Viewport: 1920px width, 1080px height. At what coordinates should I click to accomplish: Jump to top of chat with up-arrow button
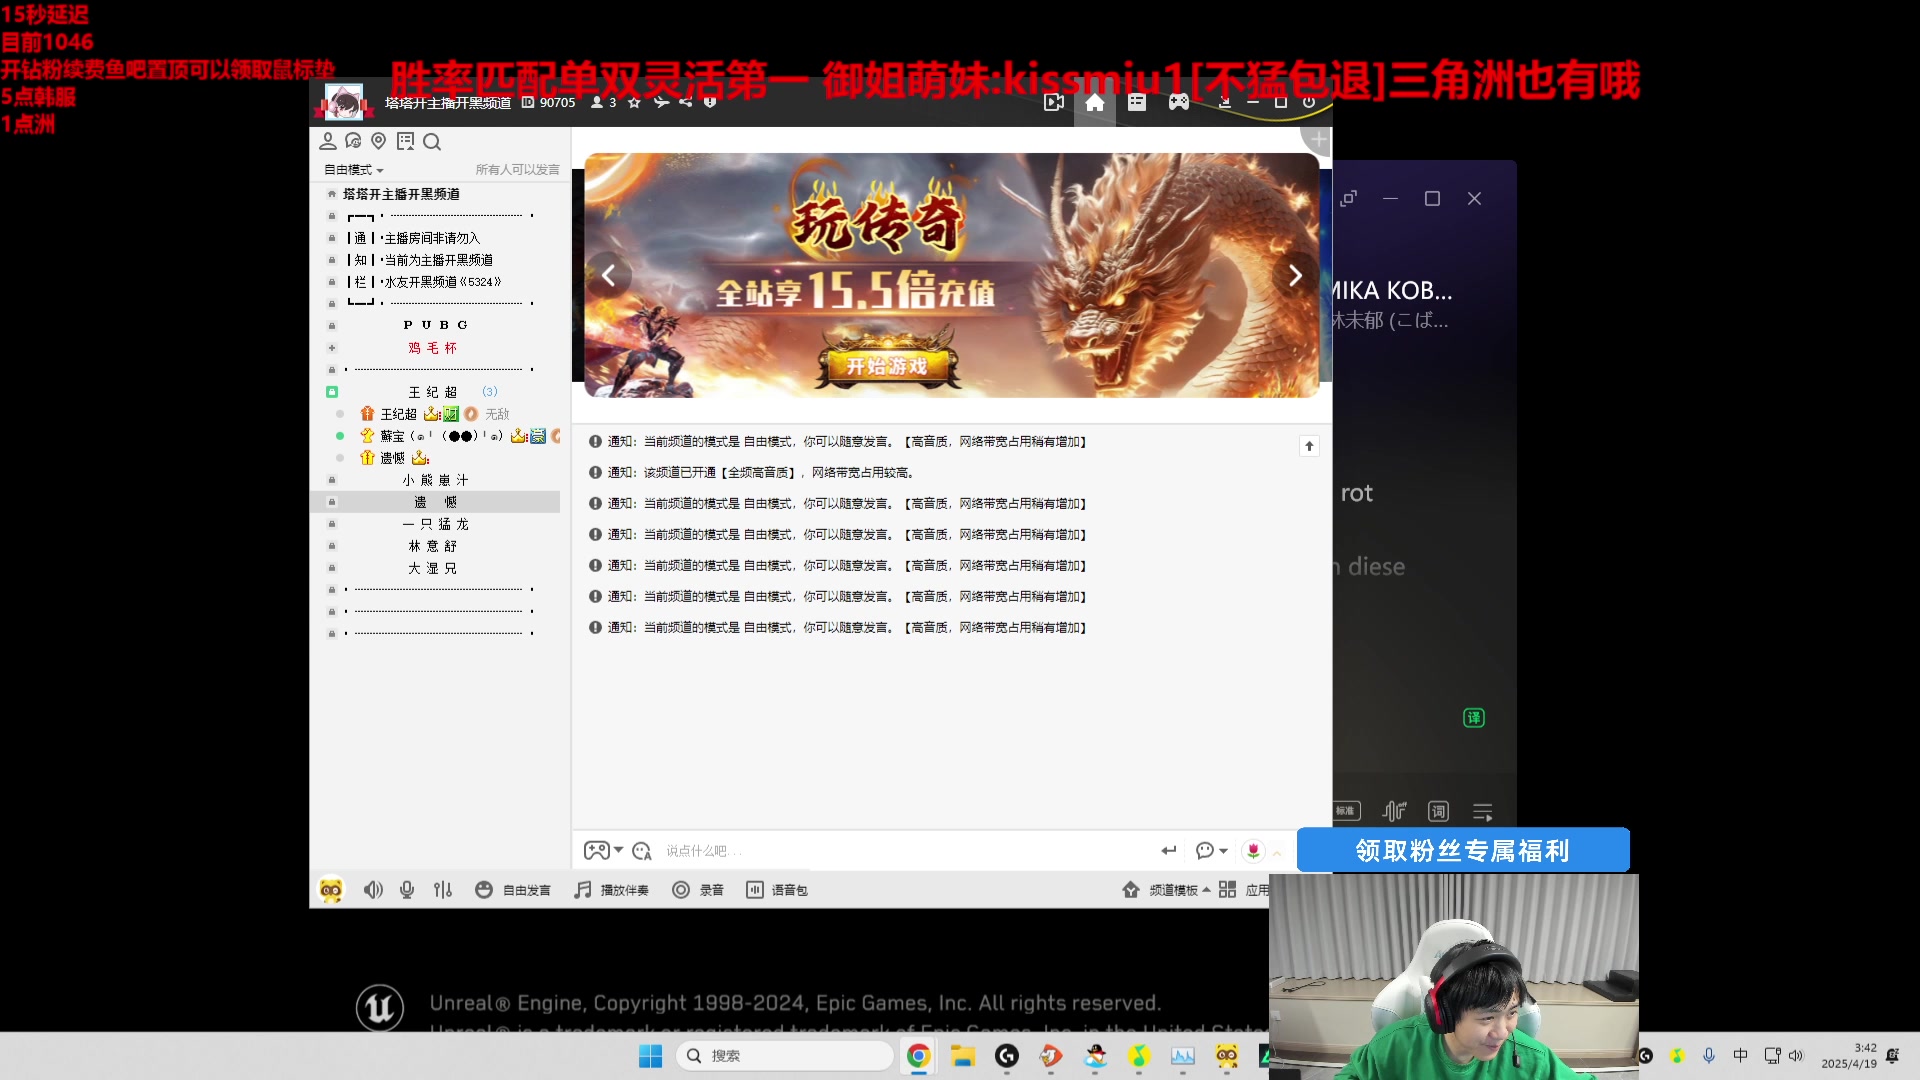click(1309, 446)
